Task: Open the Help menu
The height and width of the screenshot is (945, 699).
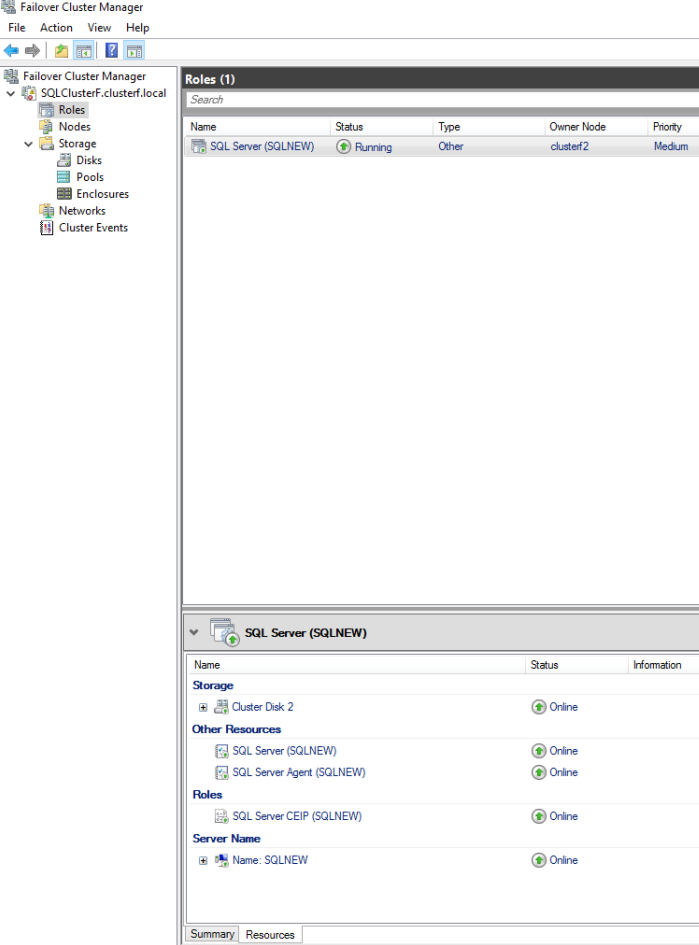Action: (137, 28)
